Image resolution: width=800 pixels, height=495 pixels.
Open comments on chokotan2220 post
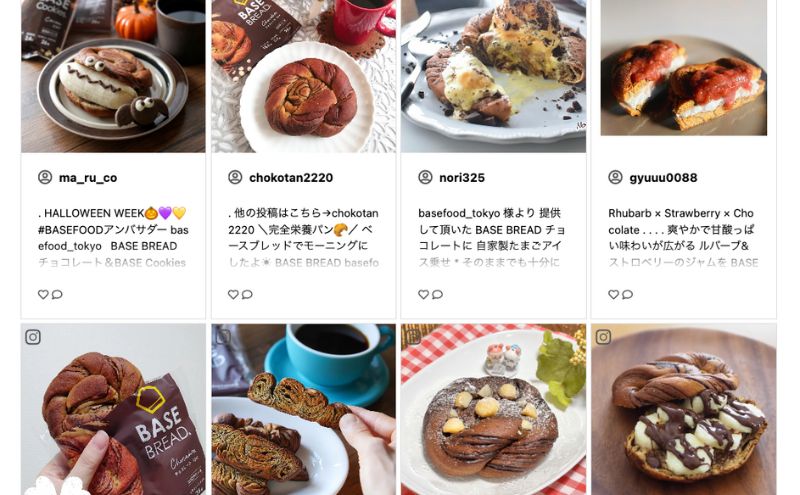pyautogui.click(x=247, y=294)
